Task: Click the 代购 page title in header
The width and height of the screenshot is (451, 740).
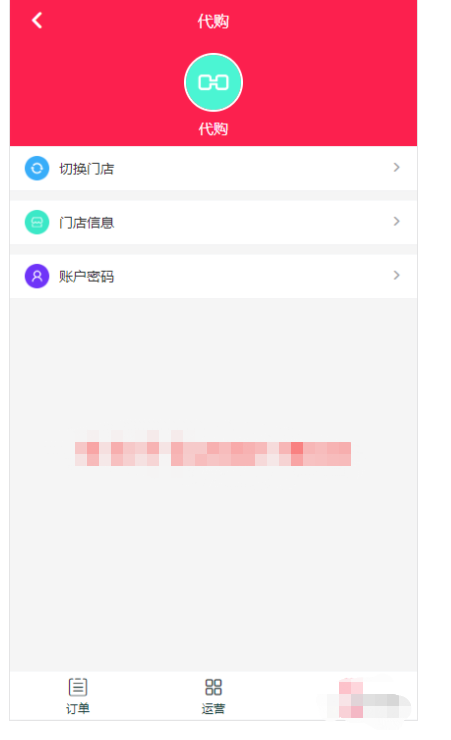Action: (x=213, y=21)
